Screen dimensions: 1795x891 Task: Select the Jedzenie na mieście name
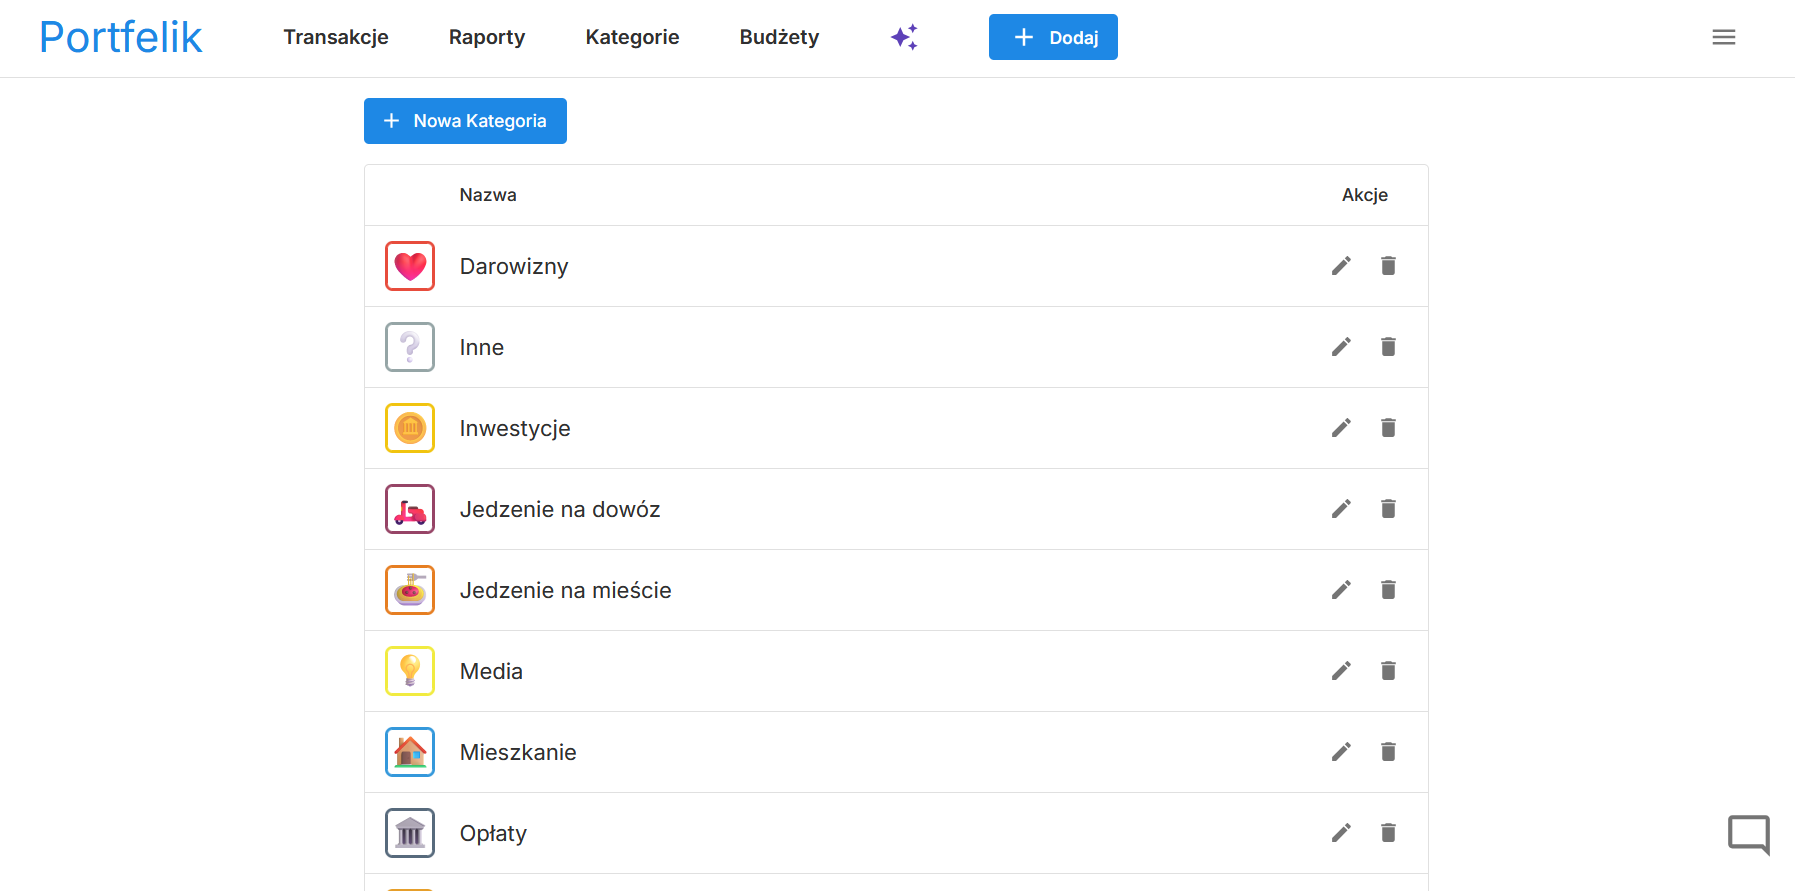[x=565, y=590]
